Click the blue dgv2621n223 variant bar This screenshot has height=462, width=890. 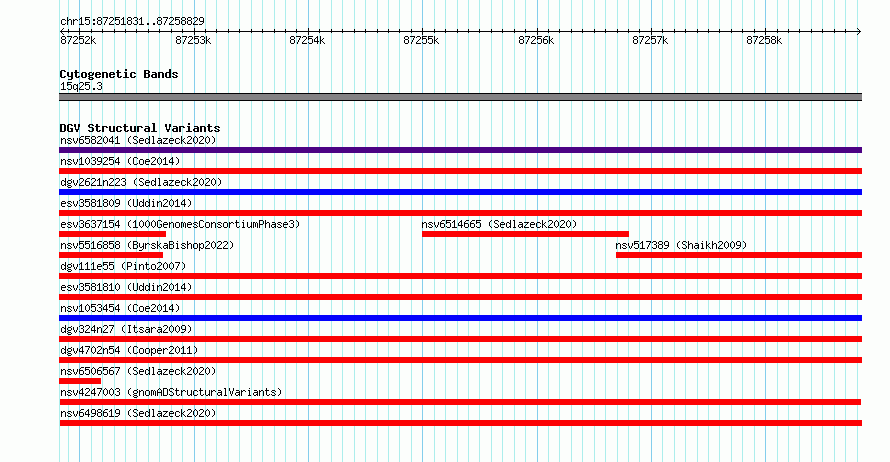click(x=460, y=192)
